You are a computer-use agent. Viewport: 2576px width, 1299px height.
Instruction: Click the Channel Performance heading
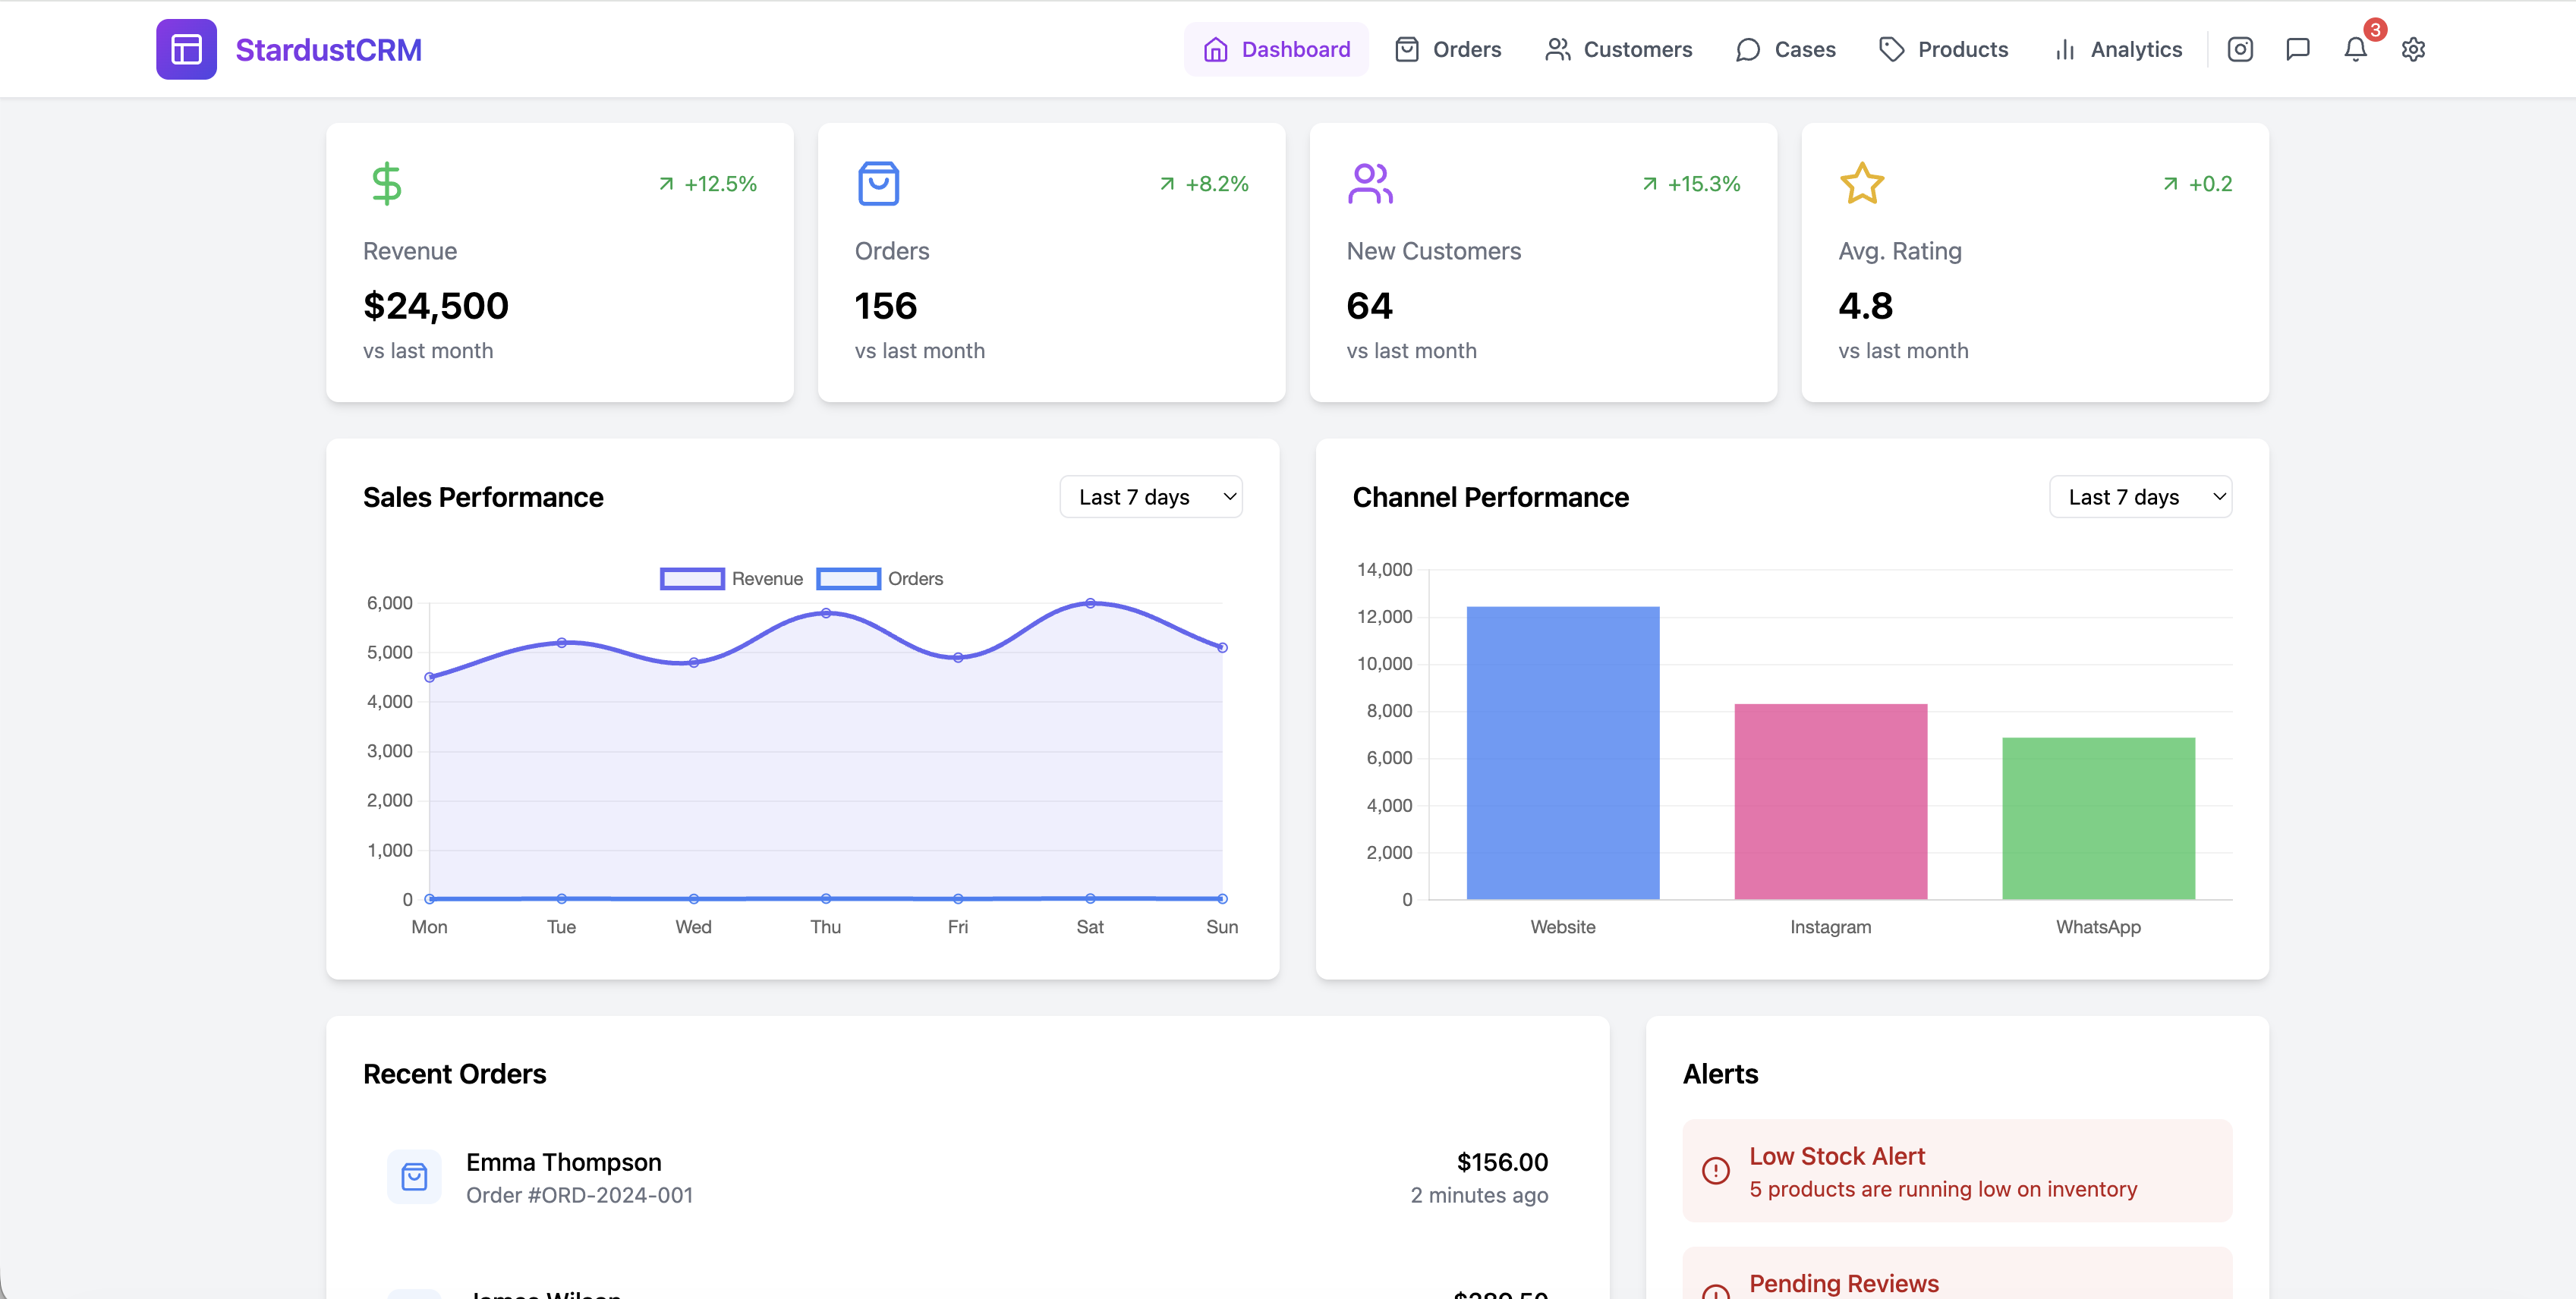[1491, 497]
